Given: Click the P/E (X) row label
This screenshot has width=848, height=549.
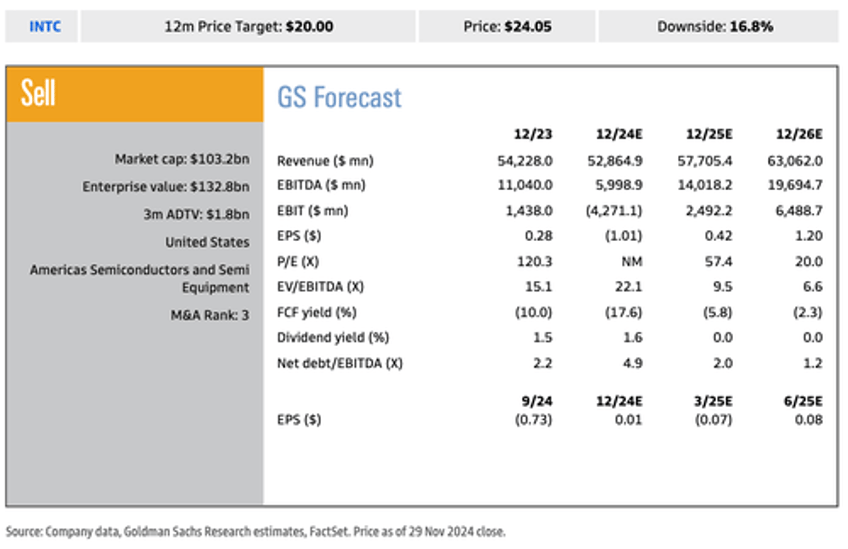Looking at the screenshot, I should point(298,261).
